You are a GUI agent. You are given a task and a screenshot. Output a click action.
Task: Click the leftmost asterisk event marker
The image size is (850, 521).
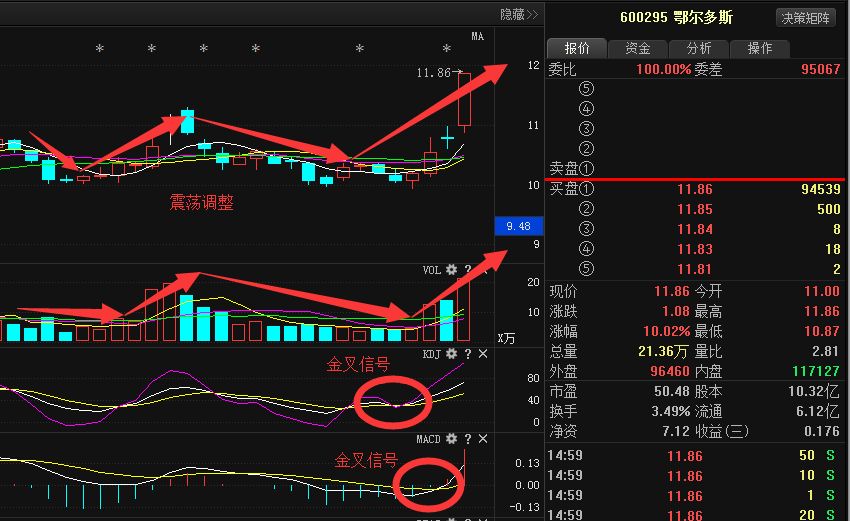point(100,49)
